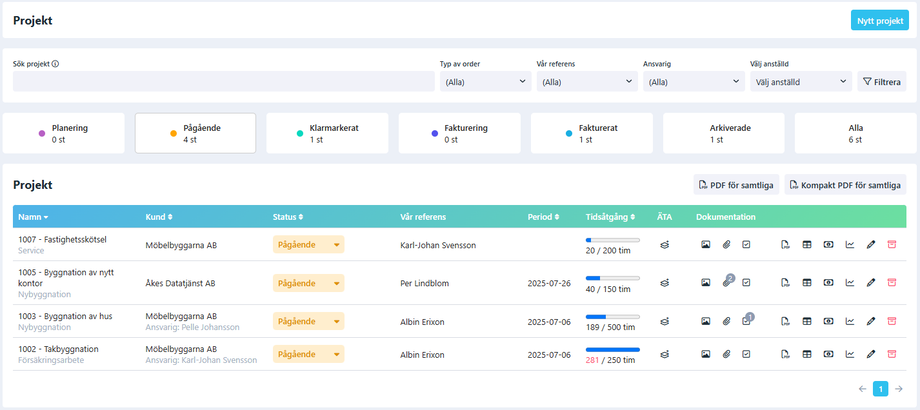This screenshot has height=410, width=920.
Task: Open attachments paperclip for project 1005
Action: point(727,283)
